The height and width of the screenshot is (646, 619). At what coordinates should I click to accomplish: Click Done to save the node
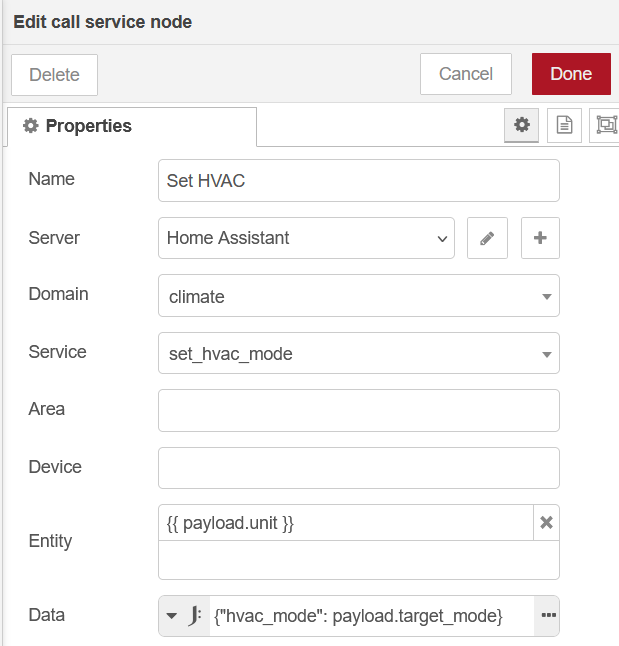click(570, 74)
